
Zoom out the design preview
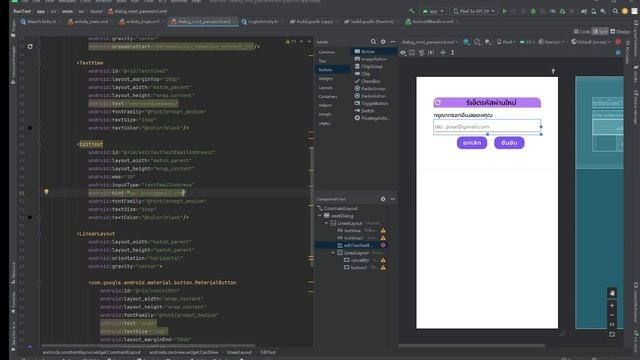coord(612,315)
